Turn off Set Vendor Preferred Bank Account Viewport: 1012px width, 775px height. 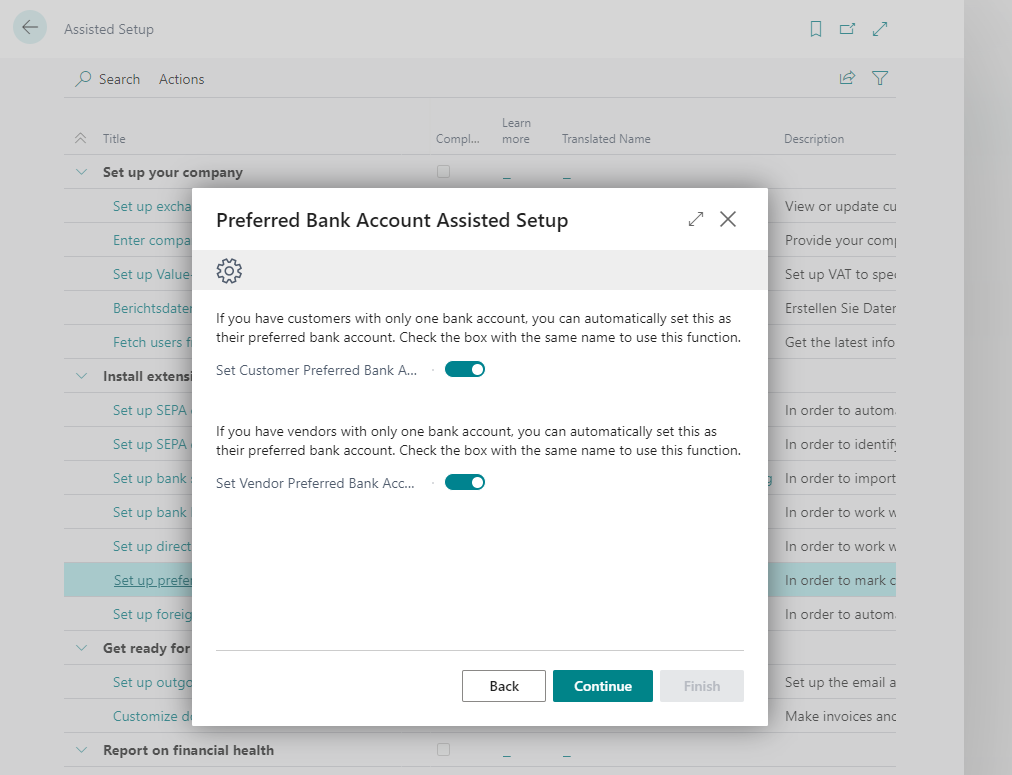[x=464, y=482]
